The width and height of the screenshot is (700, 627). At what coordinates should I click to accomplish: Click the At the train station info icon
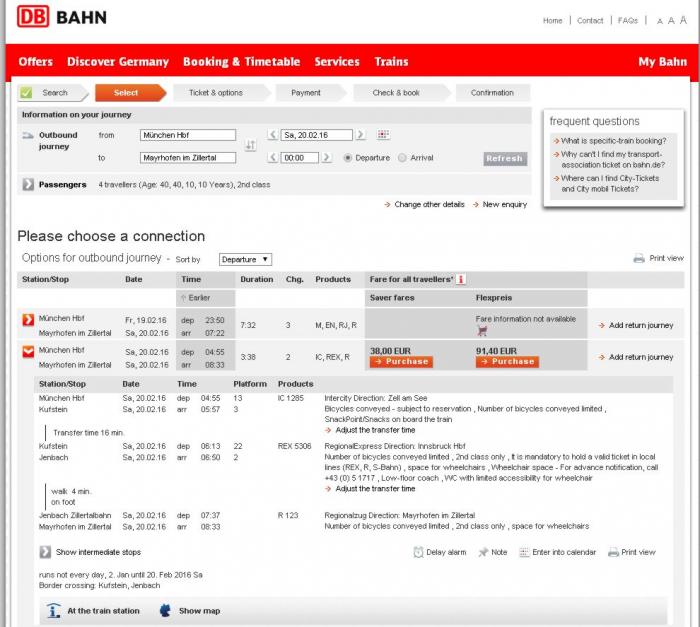point(54,610)
